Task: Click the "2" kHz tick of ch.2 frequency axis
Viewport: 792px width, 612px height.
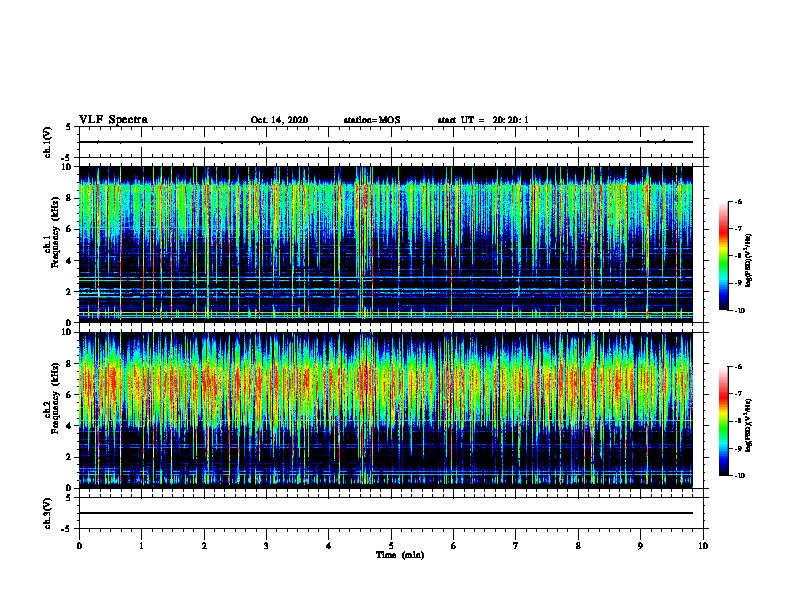Action: click(x=69, y=457)
